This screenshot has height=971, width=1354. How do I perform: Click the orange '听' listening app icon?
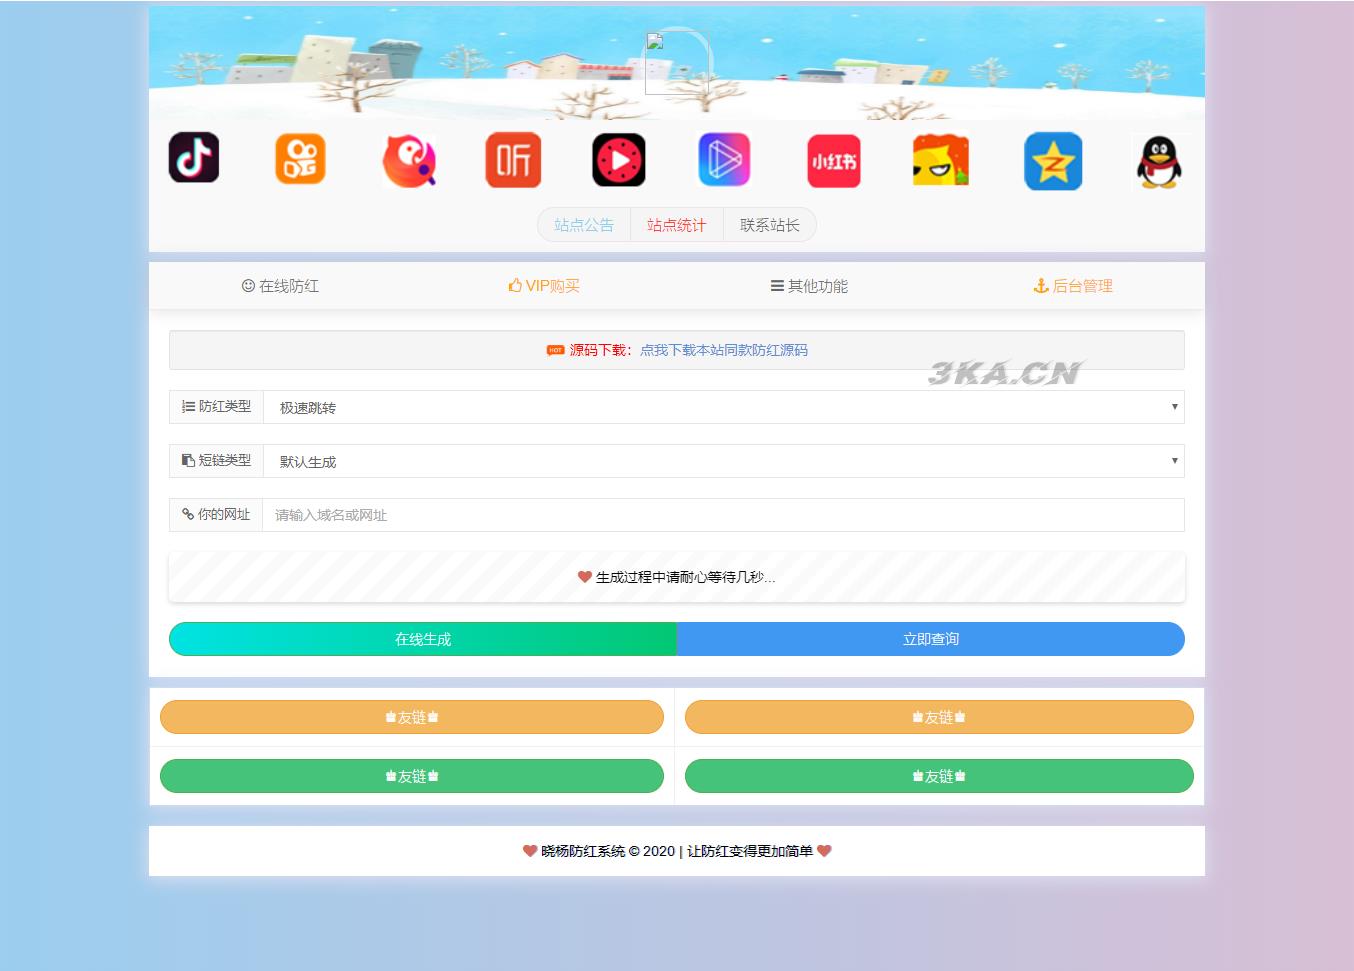[x=512, y=159]
